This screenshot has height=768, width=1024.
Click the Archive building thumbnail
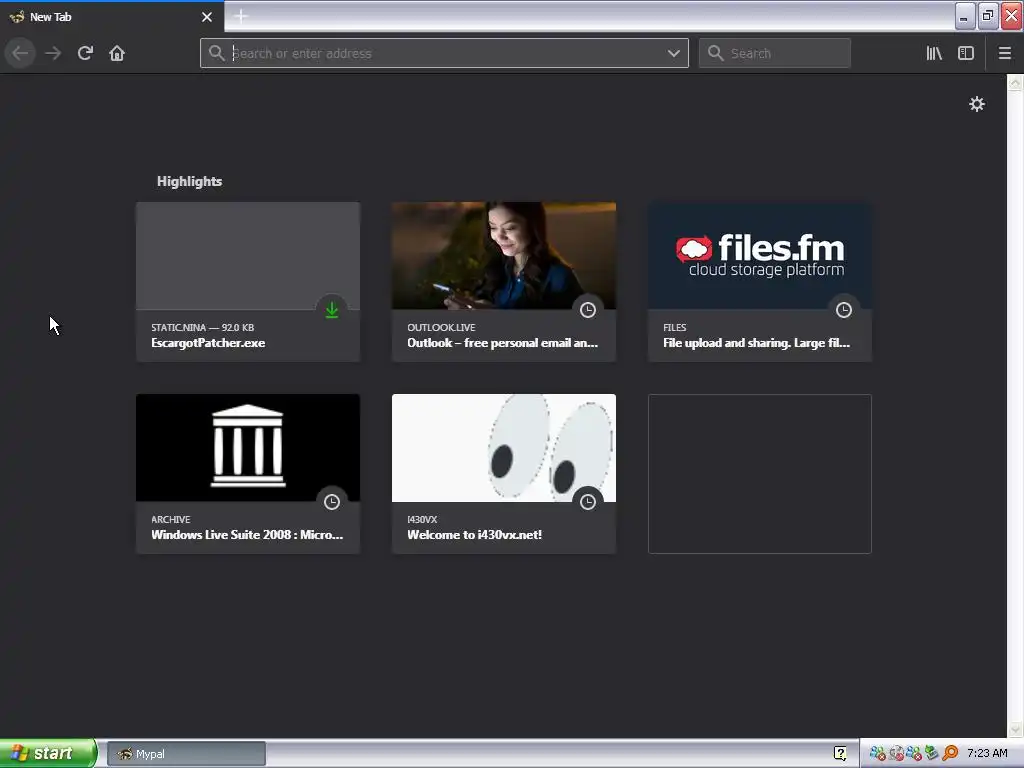(248, 447)
